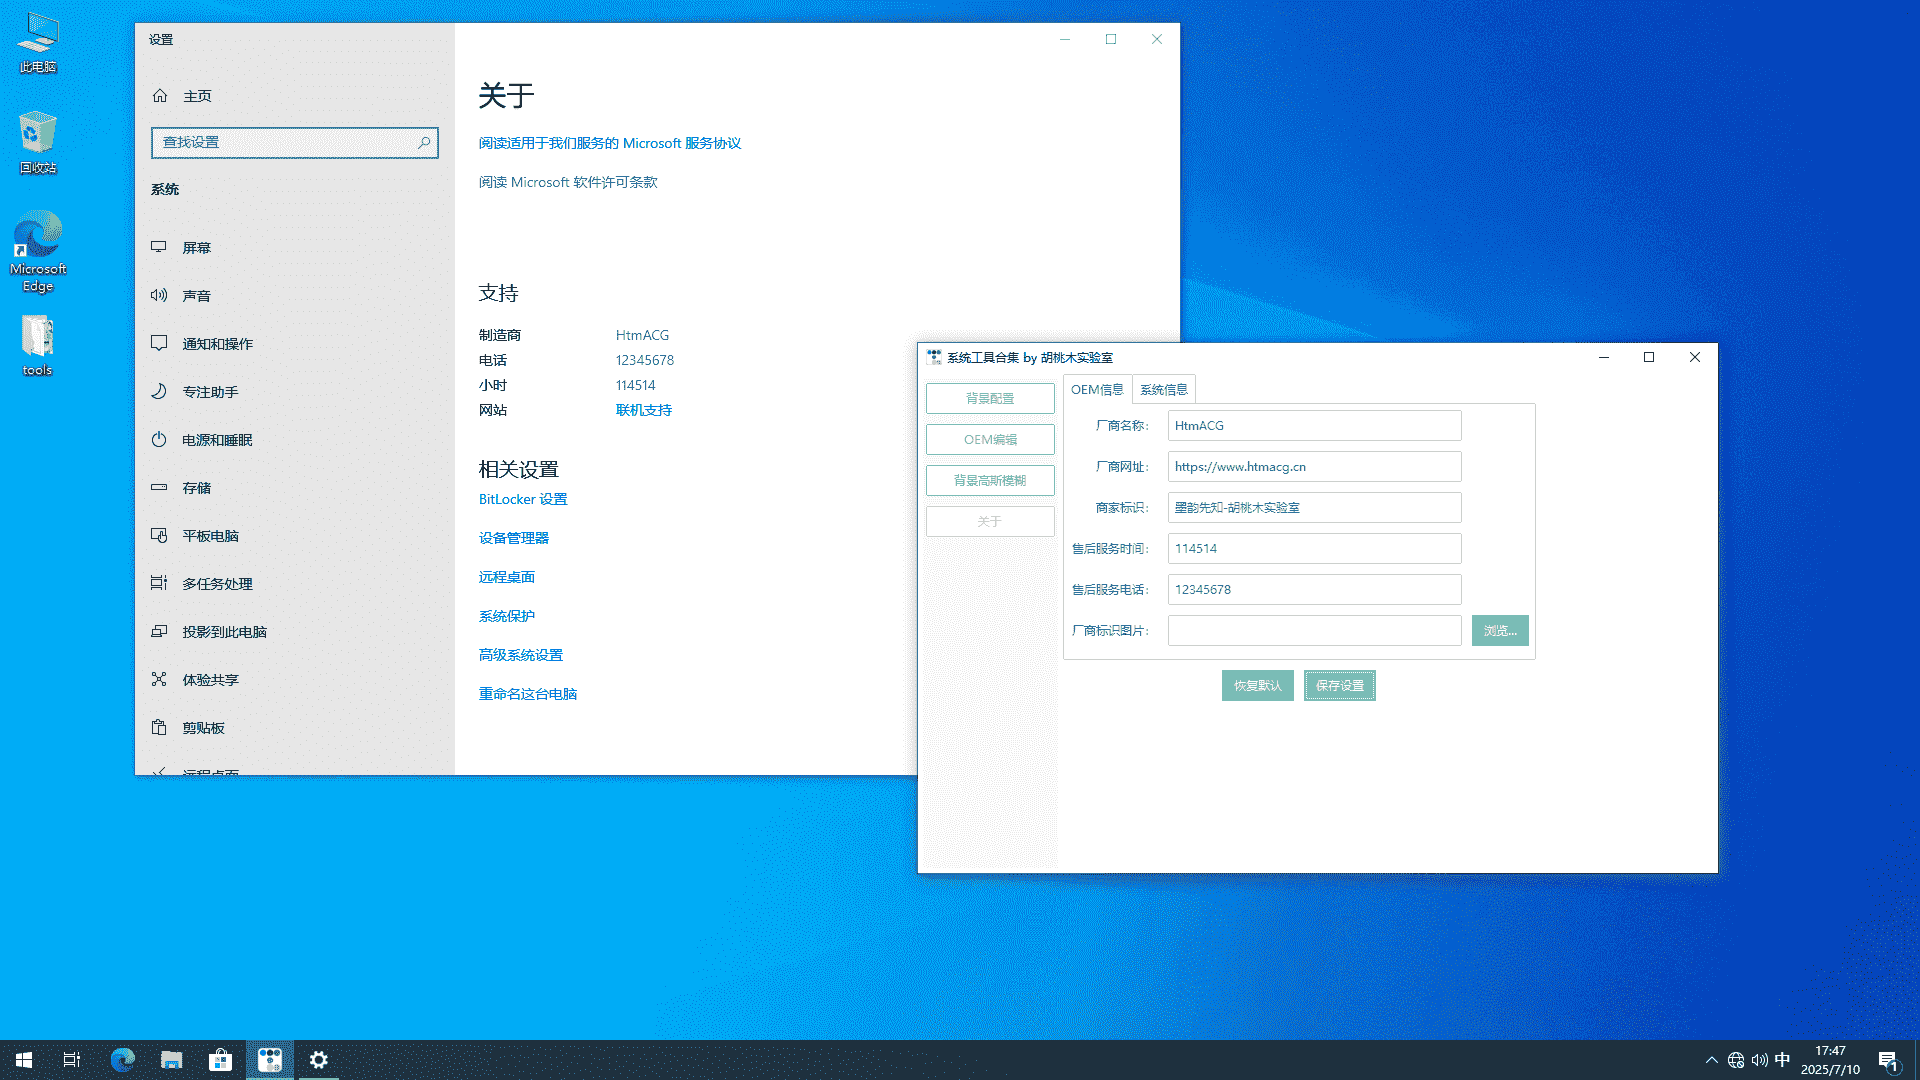Image resolution: width=1920 pixels, height=1080 pixels.
Task: Click the 背景高斯模糊 side button
Action: [990, 480]
